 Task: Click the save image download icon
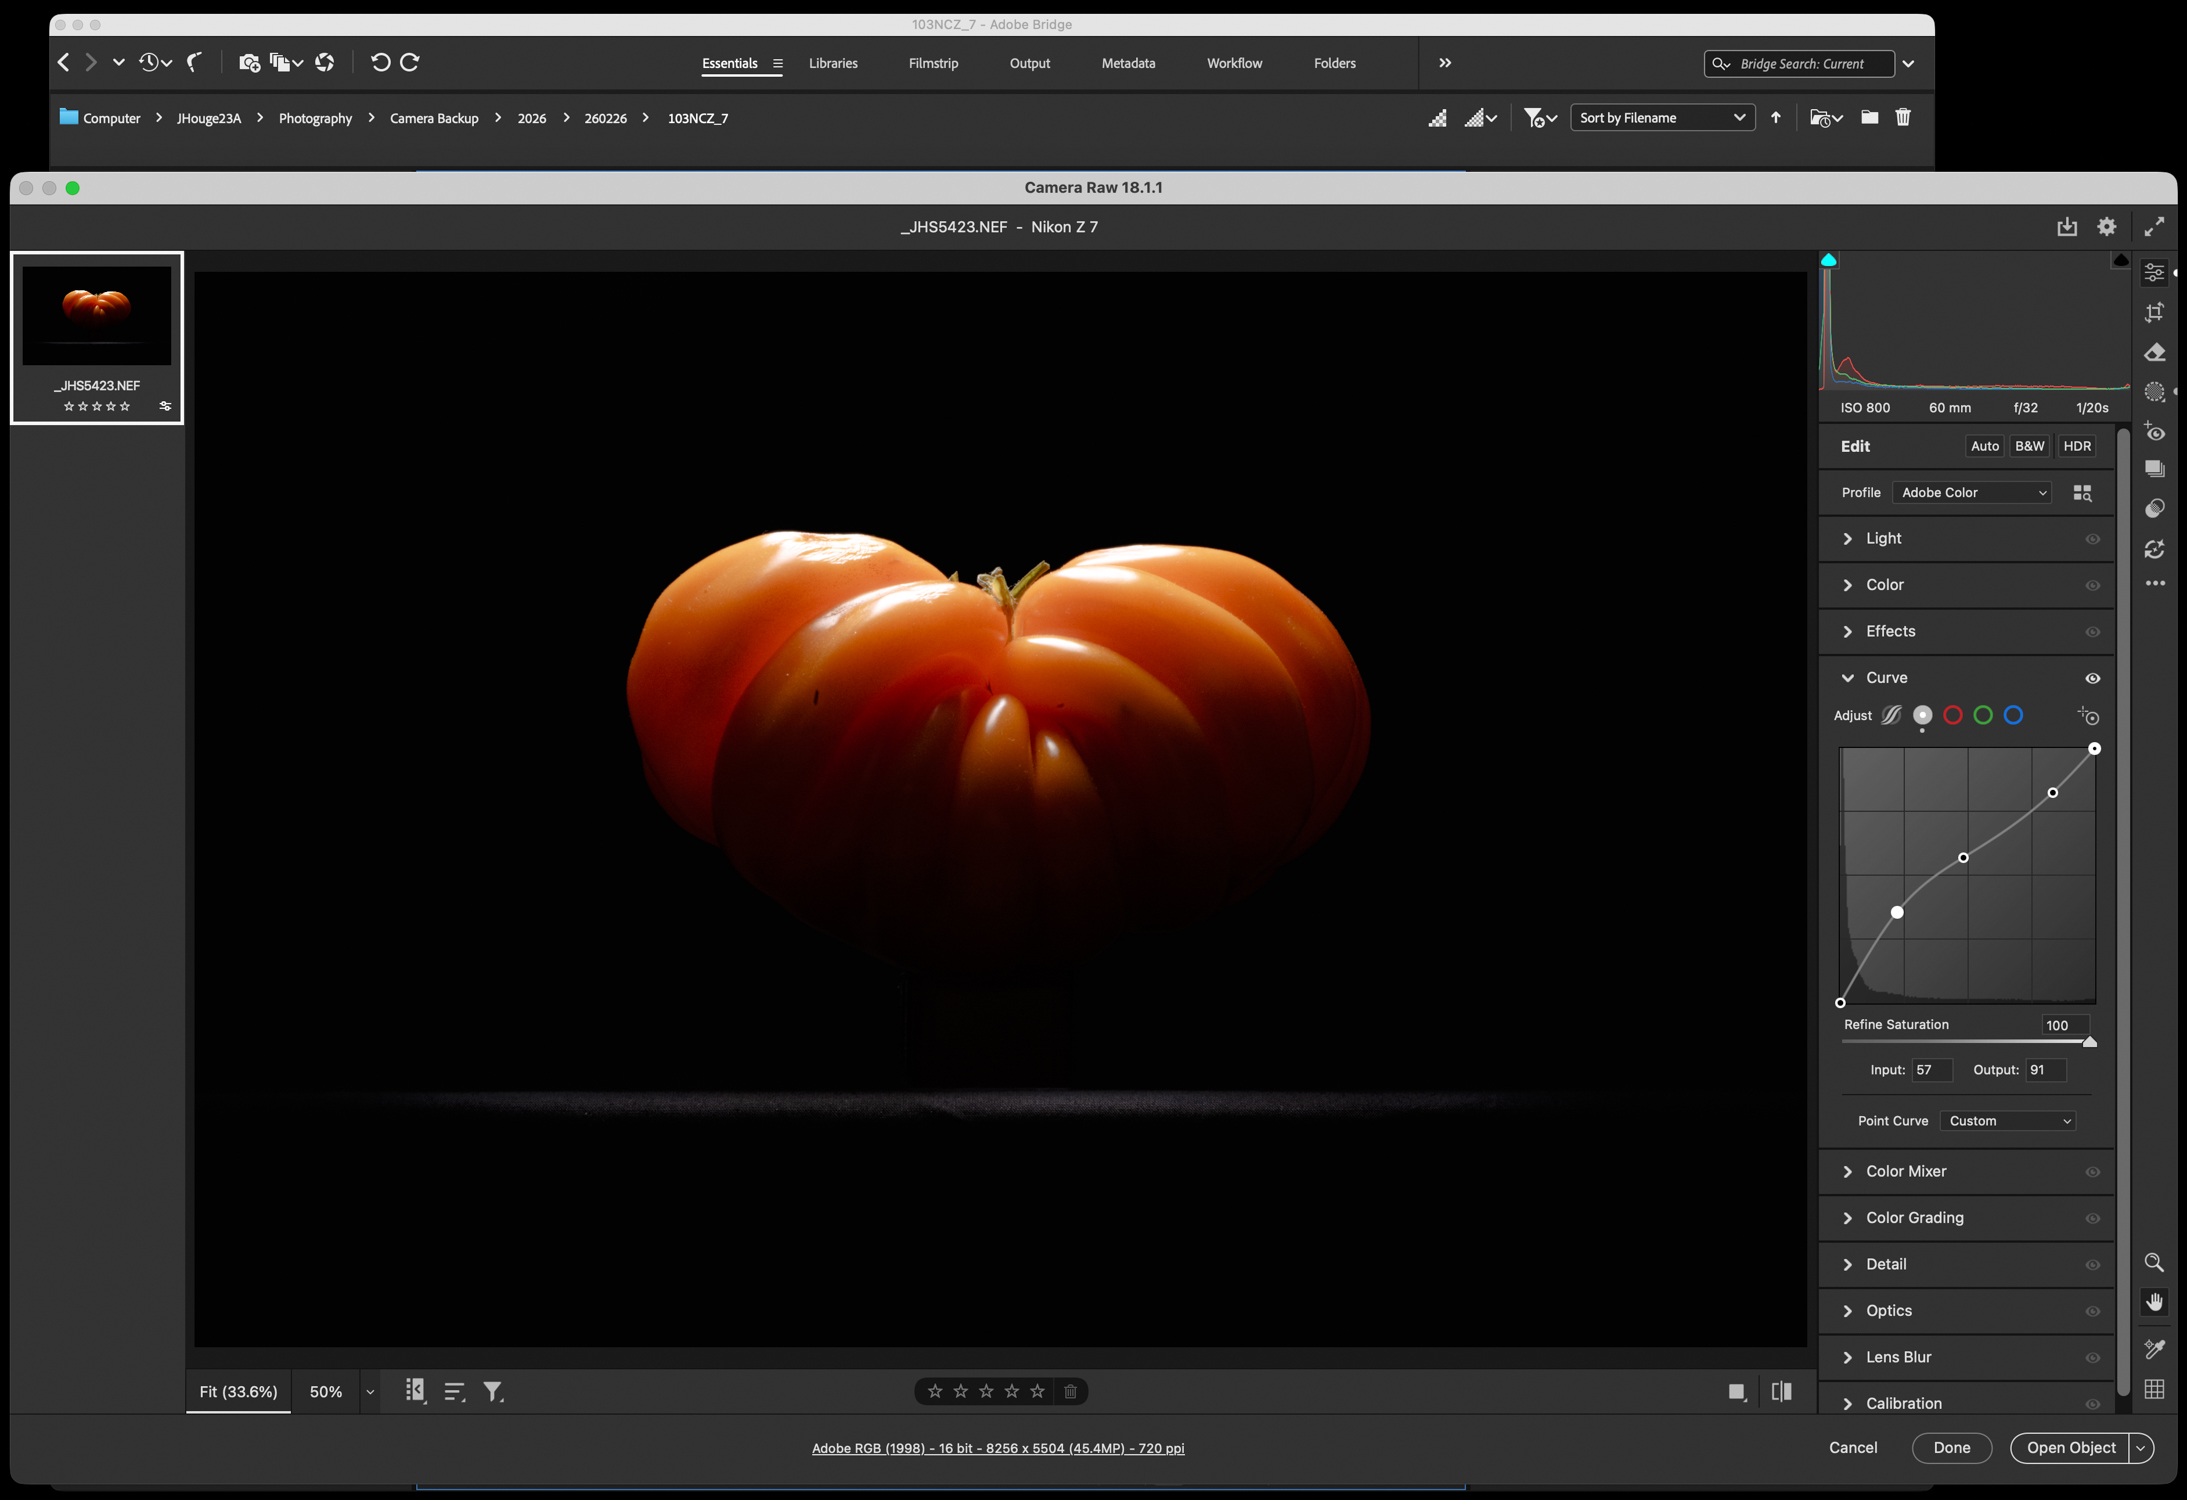click(2066, 227)
